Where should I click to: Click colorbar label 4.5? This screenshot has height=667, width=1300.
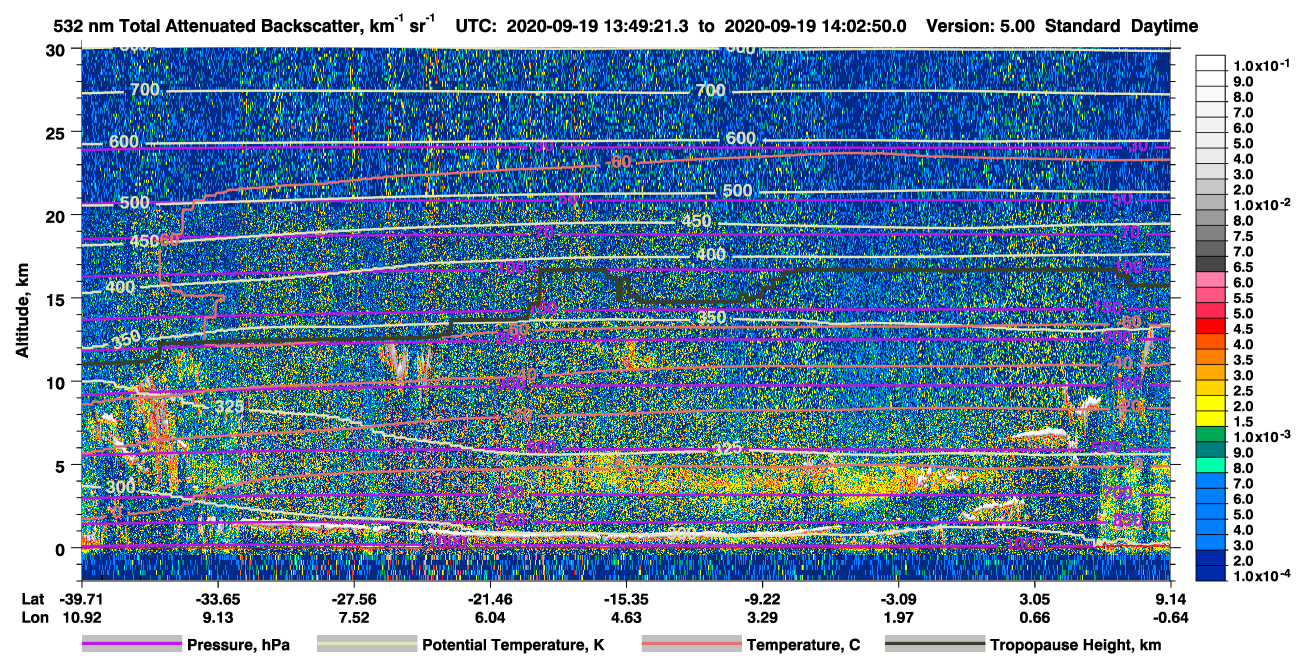pyautogui.click(x=1244, y=328)
